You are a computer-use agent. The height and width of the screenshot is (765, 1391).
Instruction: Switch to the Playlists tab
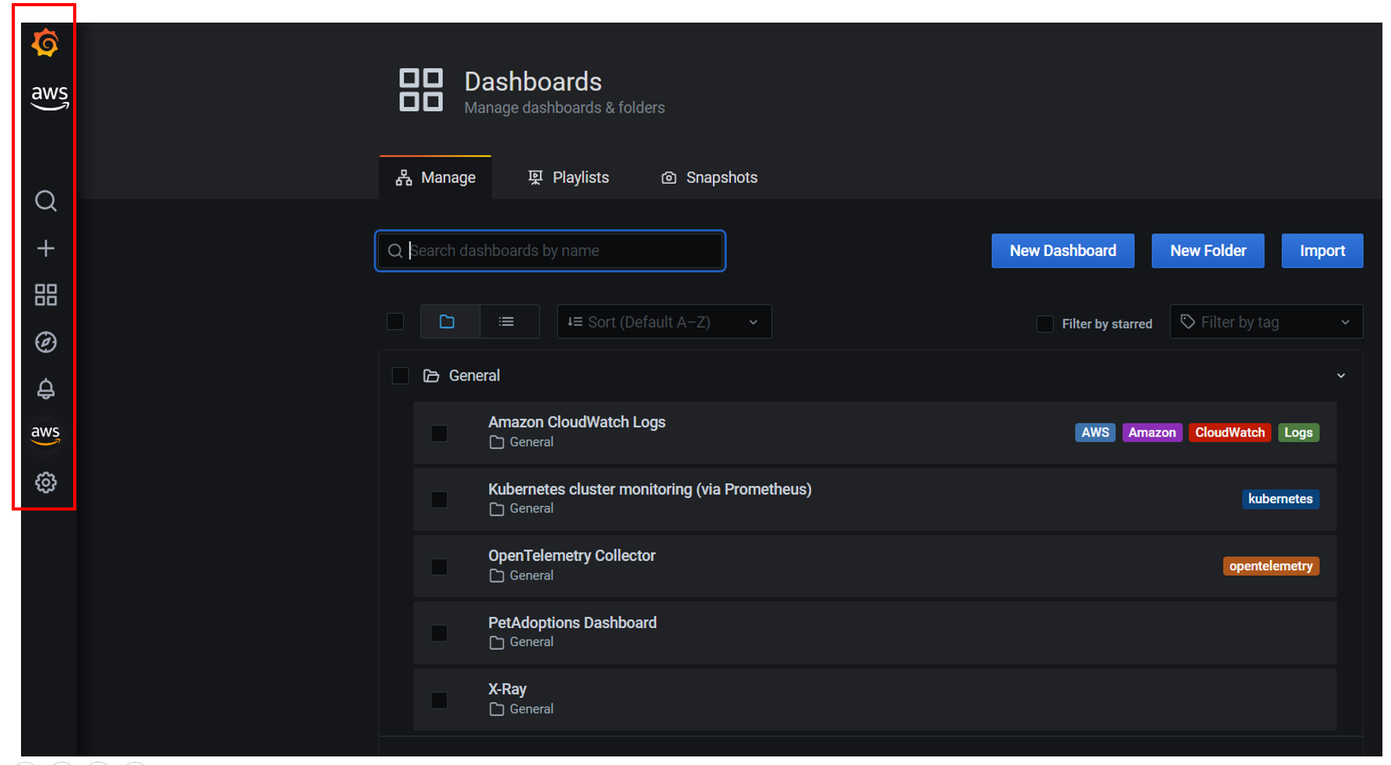pyautogui.click(x=568, y=177)
